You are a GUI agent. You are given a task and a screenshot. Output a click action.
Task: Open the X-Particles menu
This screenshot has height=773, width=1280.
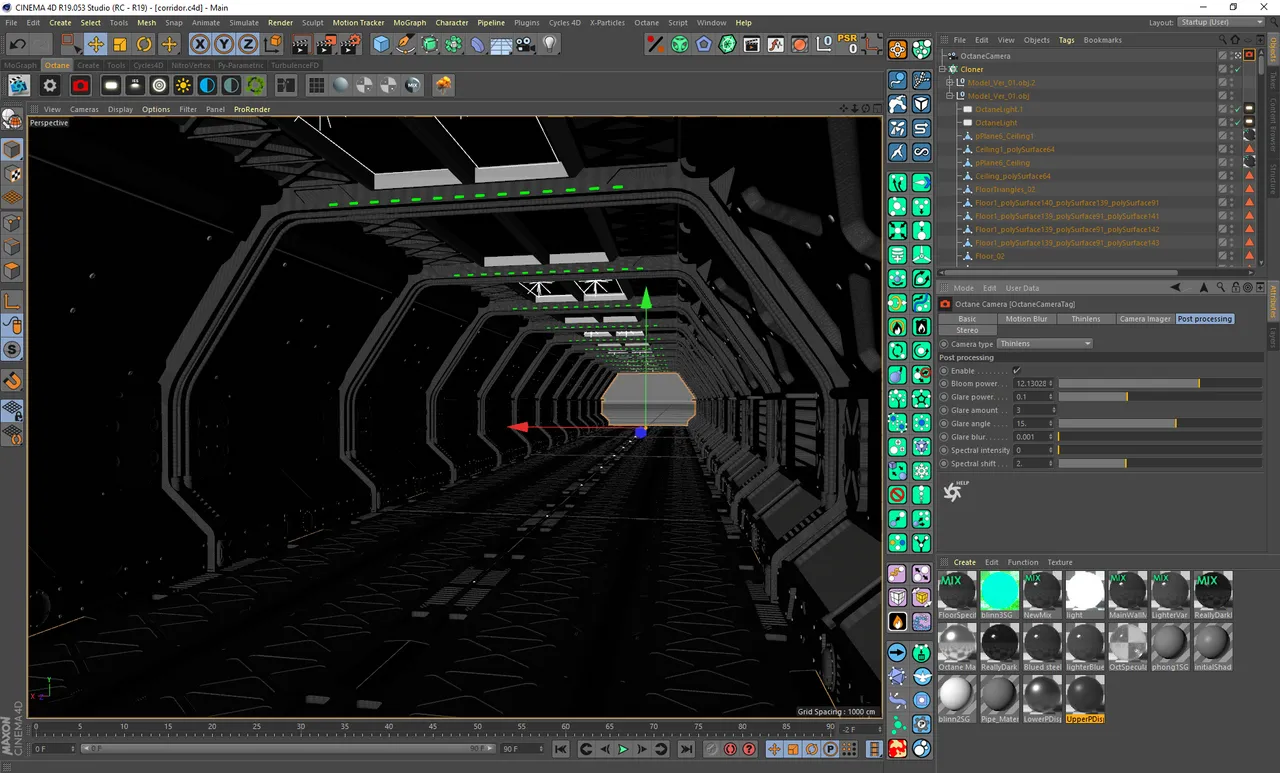pyautogui.click(x=606, y=22)
